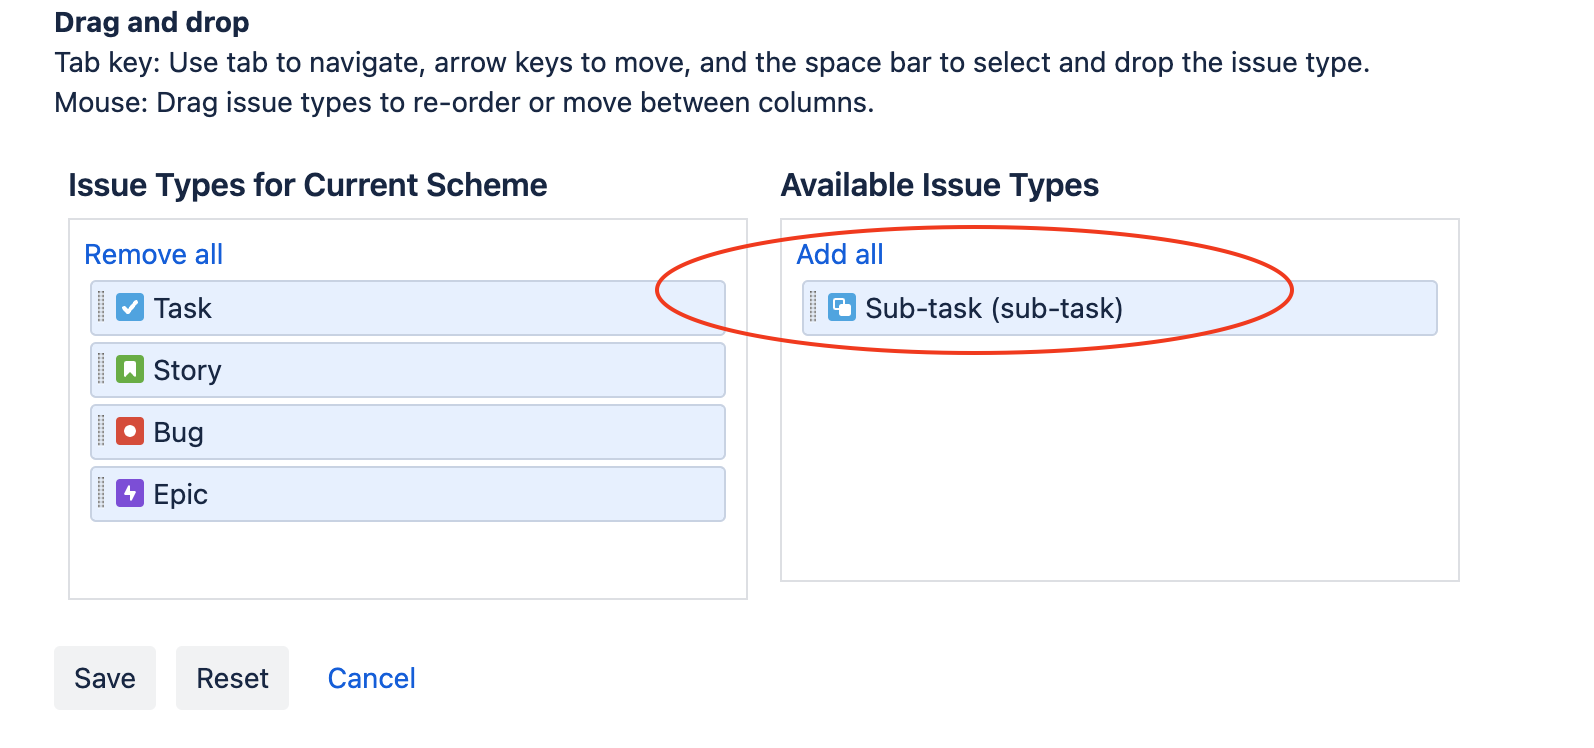Image resolution: width=1594 pixels, height=748 pixels.
Task: Click the Sub-task issue type icon
Action: click(x=842, y=308)
